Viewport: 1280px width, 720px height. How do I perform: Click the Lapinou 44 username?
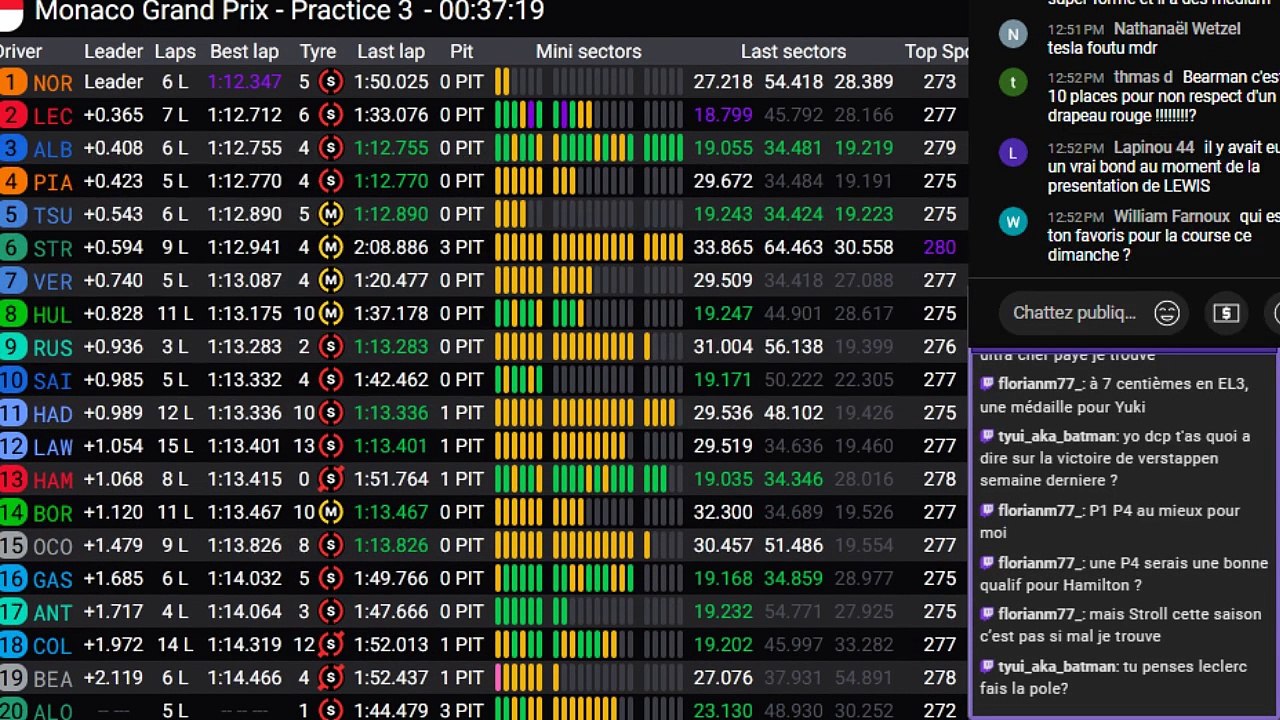click(1154, 148)
